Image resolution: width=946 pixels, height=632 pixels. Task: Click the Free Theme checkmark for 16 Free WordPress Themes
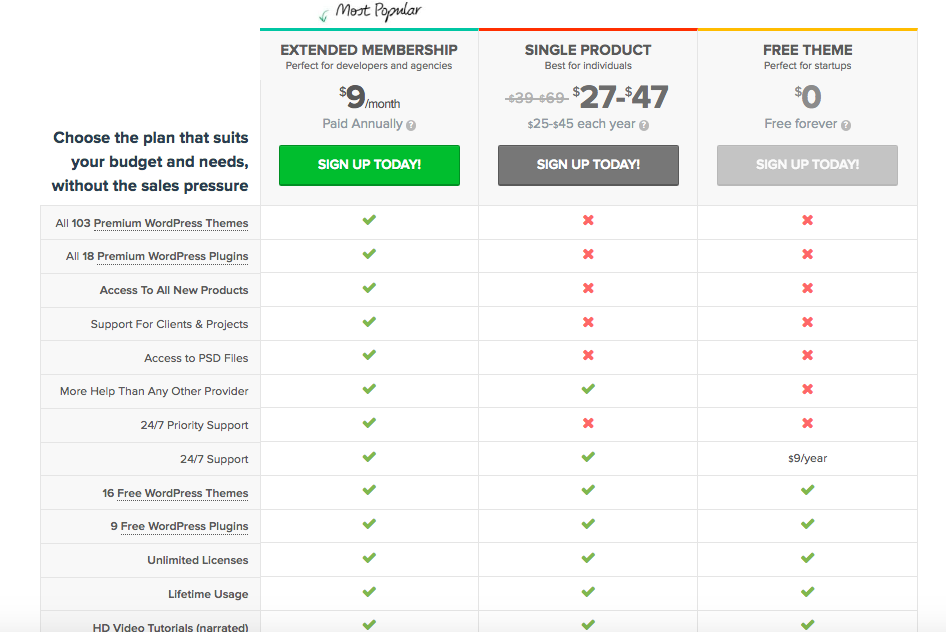807,490
